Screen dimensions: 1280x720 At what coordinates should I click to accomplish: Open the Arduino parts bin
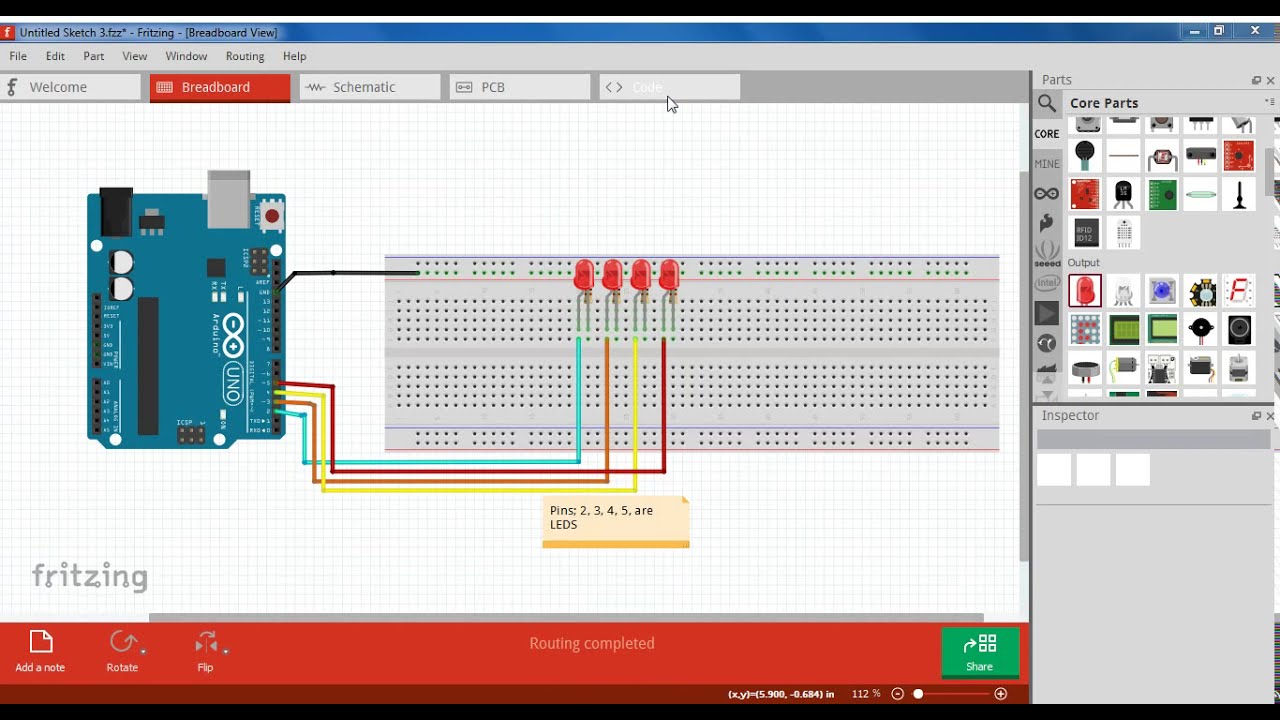1047,193
